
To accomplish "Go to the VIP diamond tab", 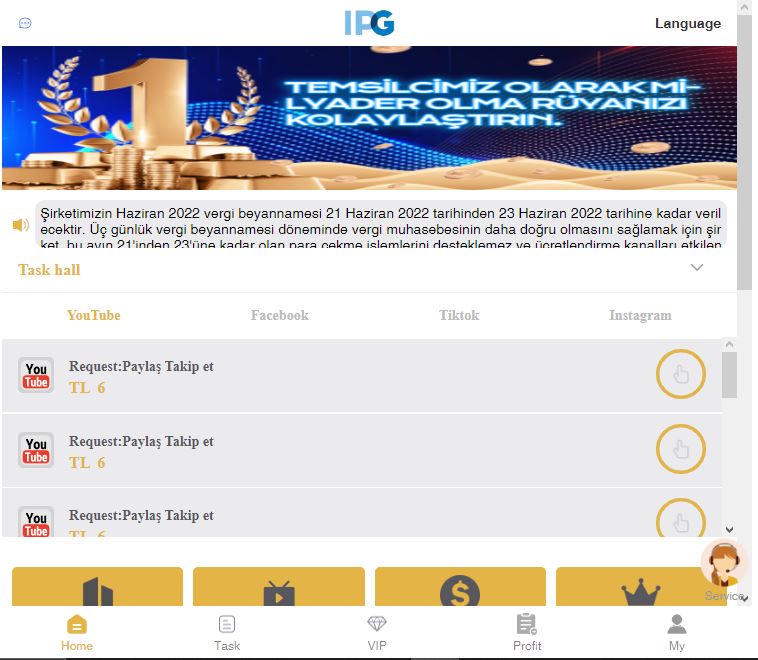I will pyautogui.click(x=377, y=633).
